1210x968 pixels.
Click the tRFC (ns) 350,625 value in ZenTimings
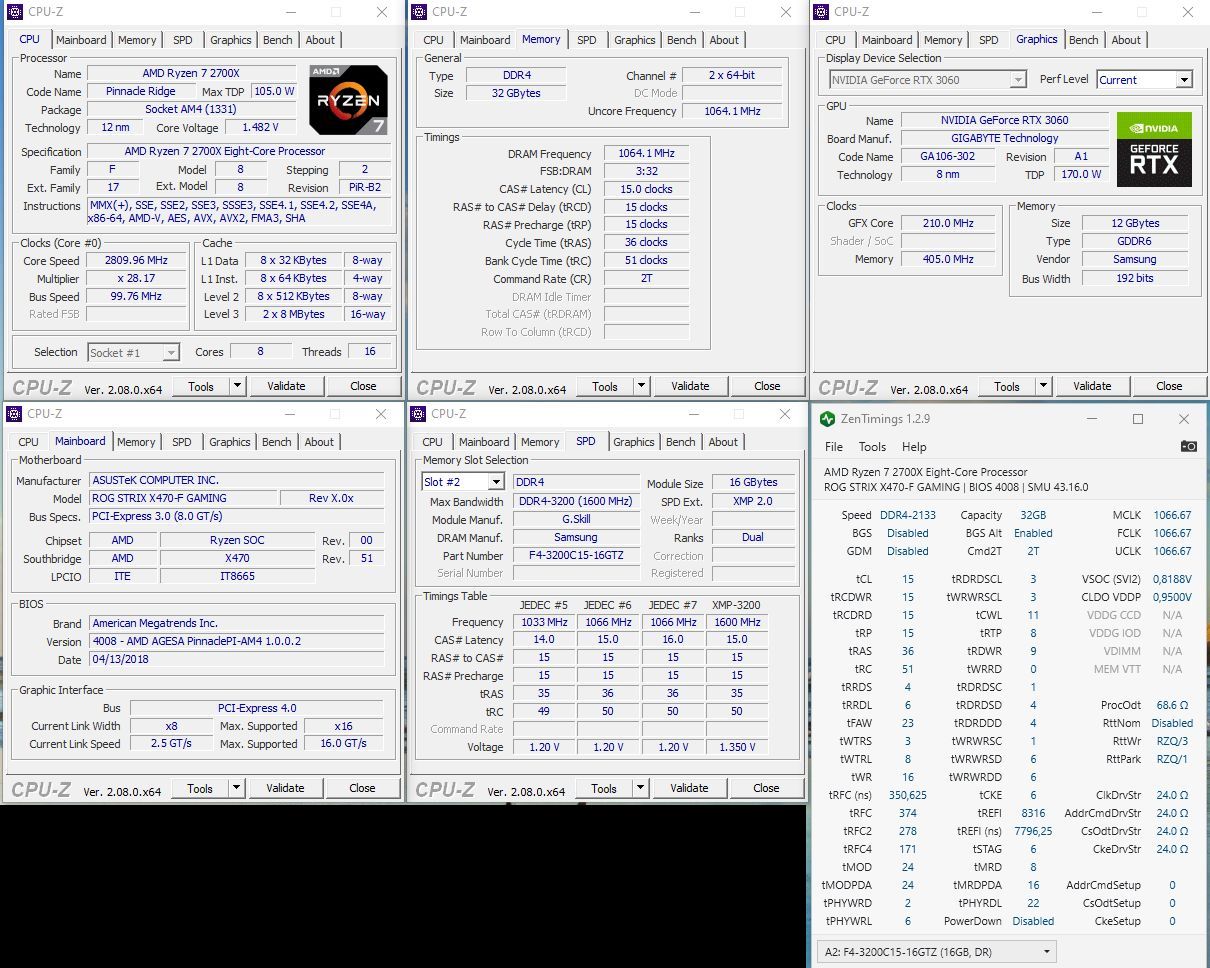(x=908, y=795)
